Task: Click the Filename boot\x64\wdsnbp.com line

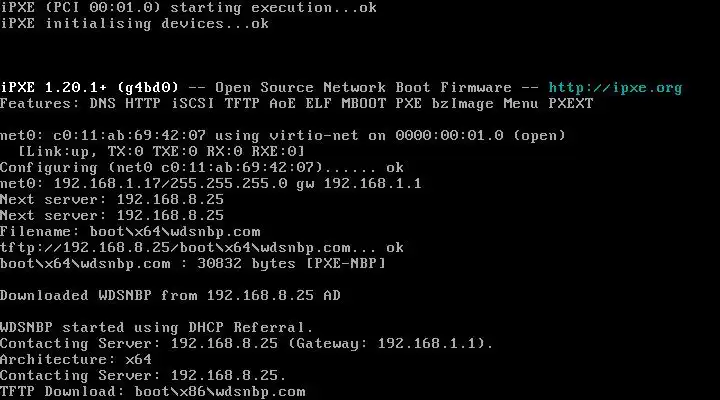Action: [130, 231]
